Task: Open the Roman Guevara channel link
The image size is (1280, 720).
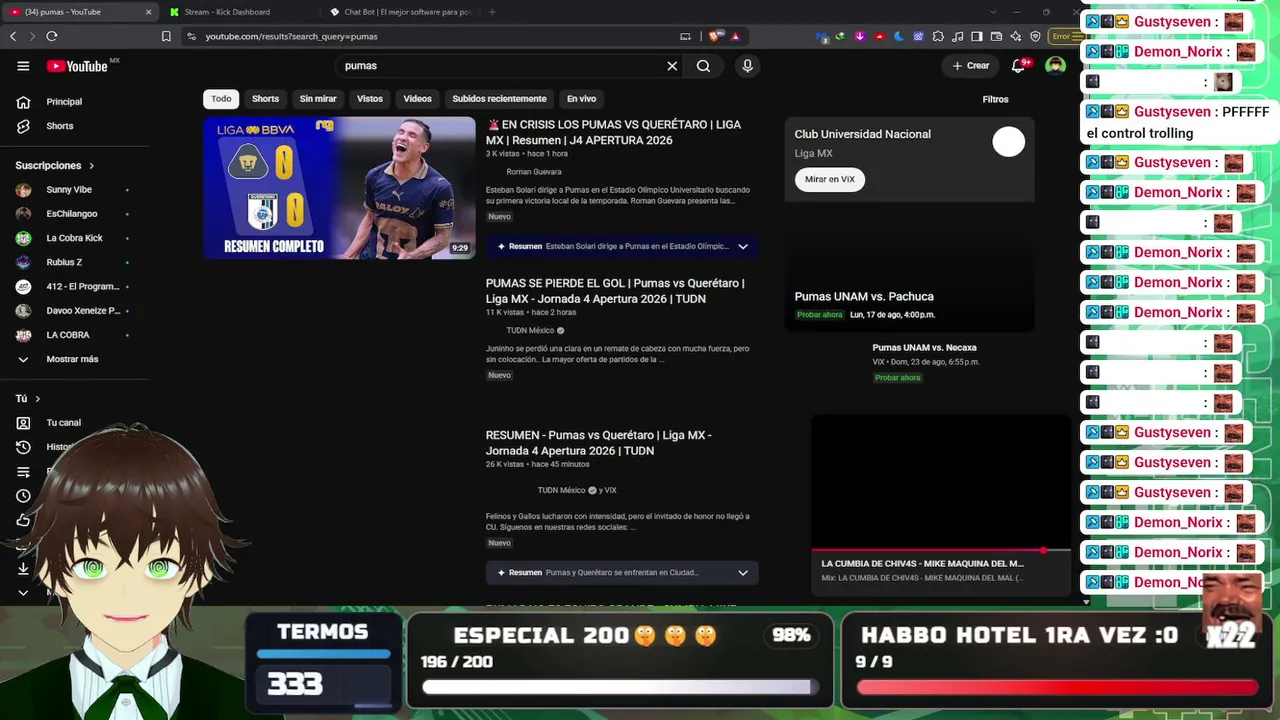Action: coord(534,172)
